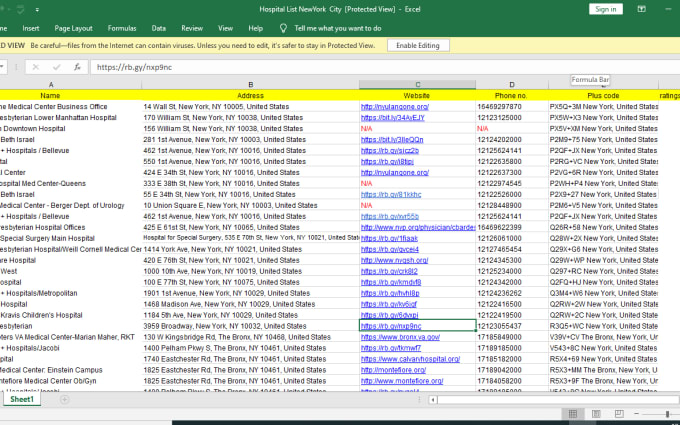
Task: Click selected cell with rb.gy/nxp9nc link
Action: tap(417, 326)
